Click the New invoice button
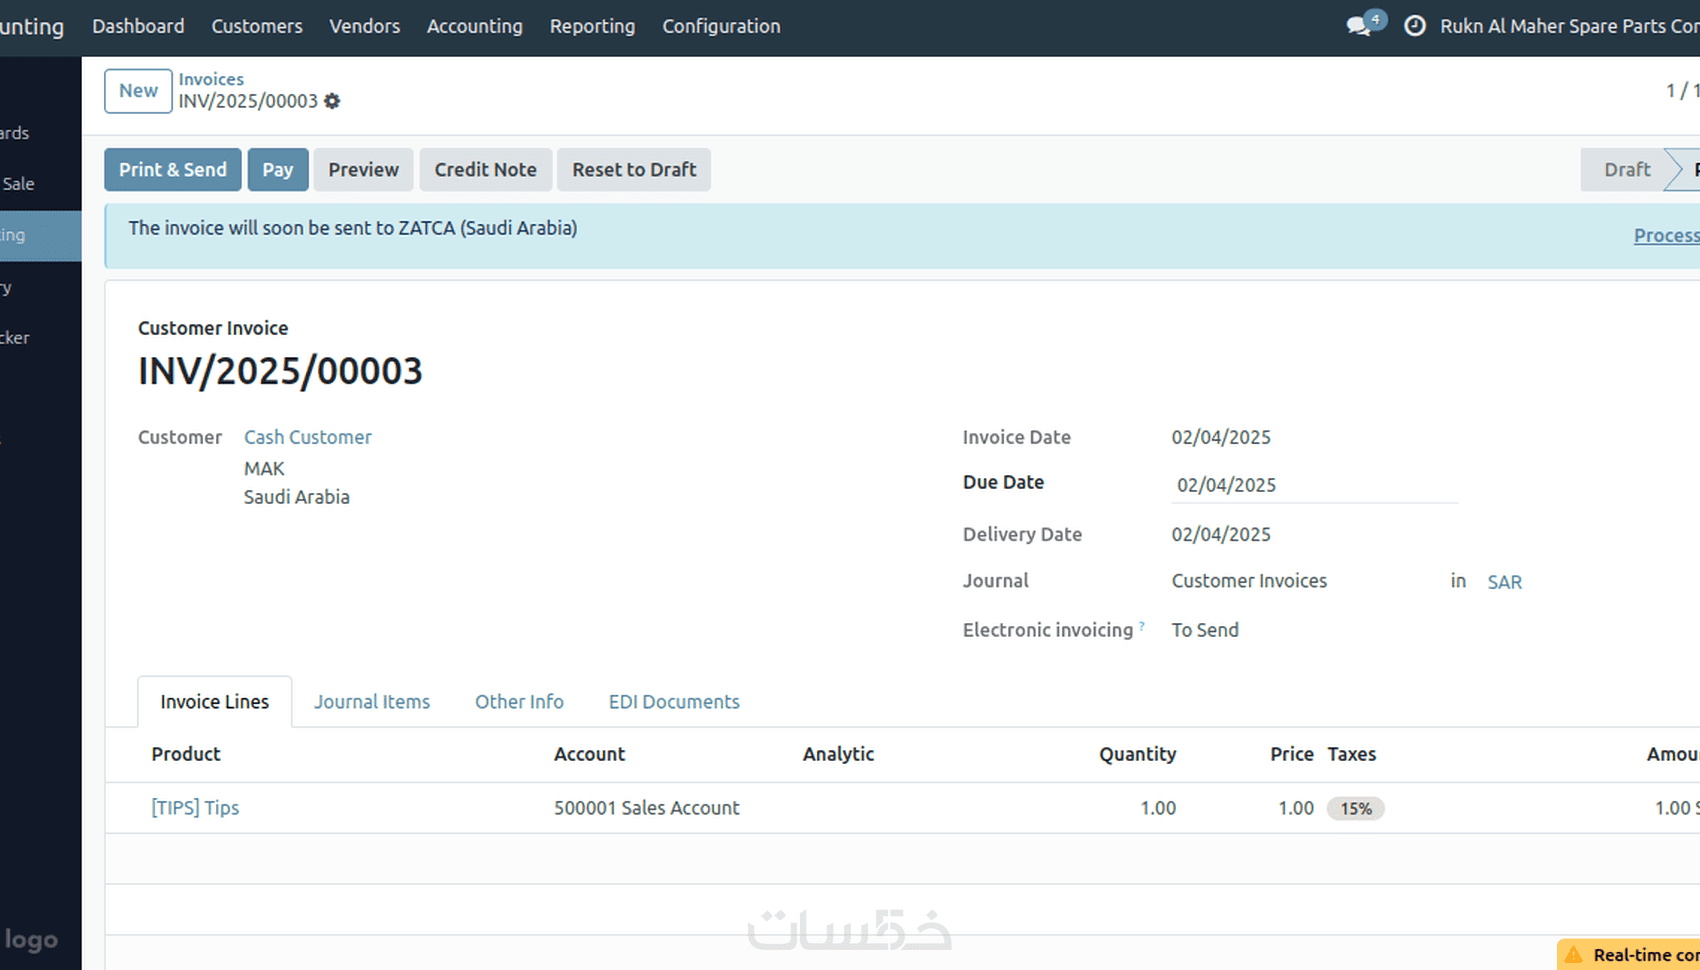Viewport: 1700px width, 970px height. [x=138, y=91]
